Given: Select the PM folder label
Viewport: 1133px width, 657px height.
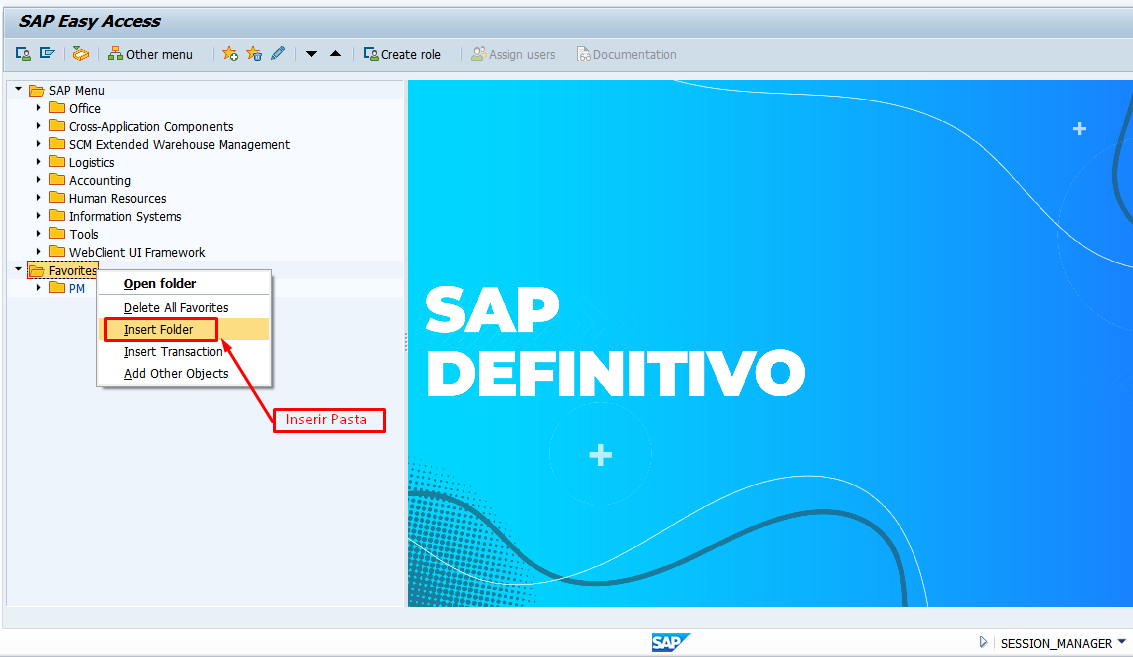Looking at the screenshot, I should [77, 288].
